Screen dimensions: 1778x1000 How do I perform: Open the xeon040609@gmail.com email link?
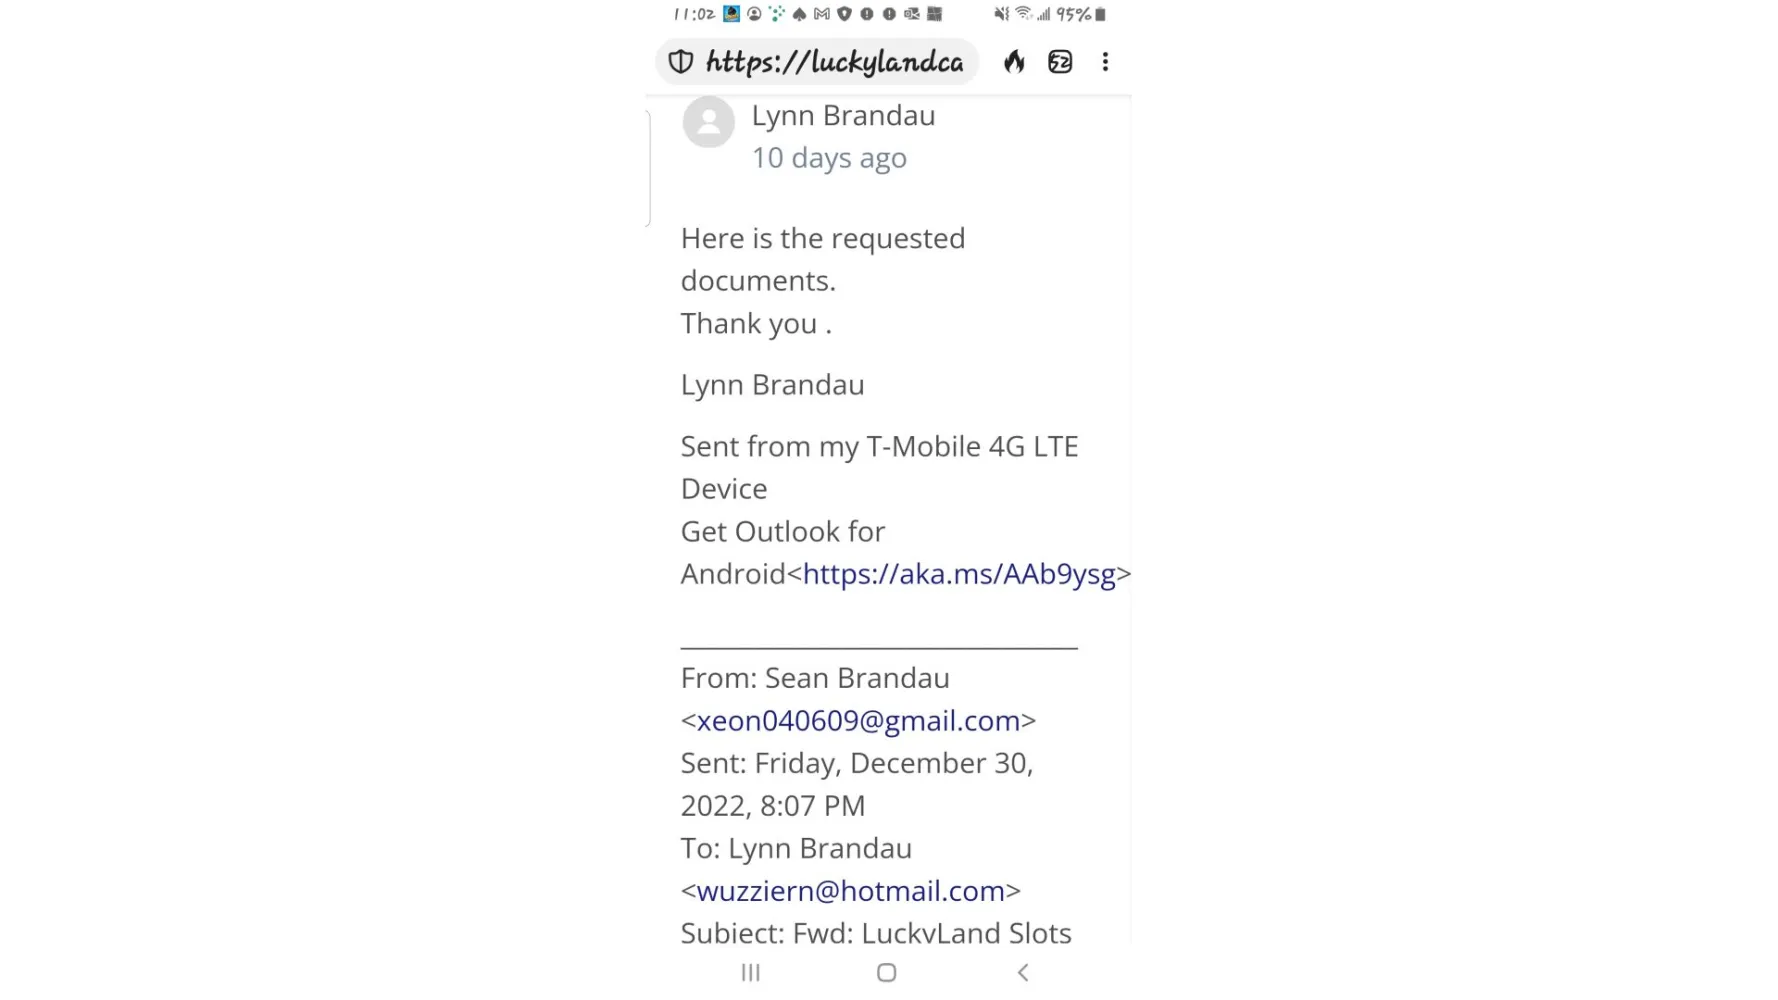click(x=858, y=721)
